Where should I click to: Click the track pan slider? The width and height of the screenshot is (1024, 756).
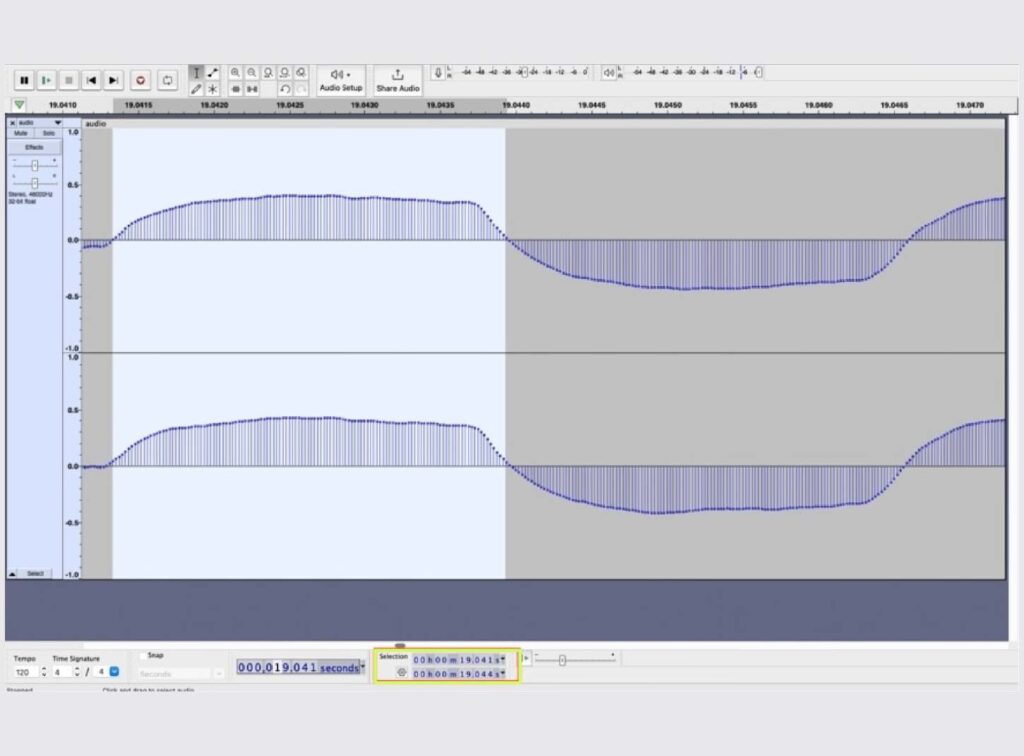(x=35, y=183)
